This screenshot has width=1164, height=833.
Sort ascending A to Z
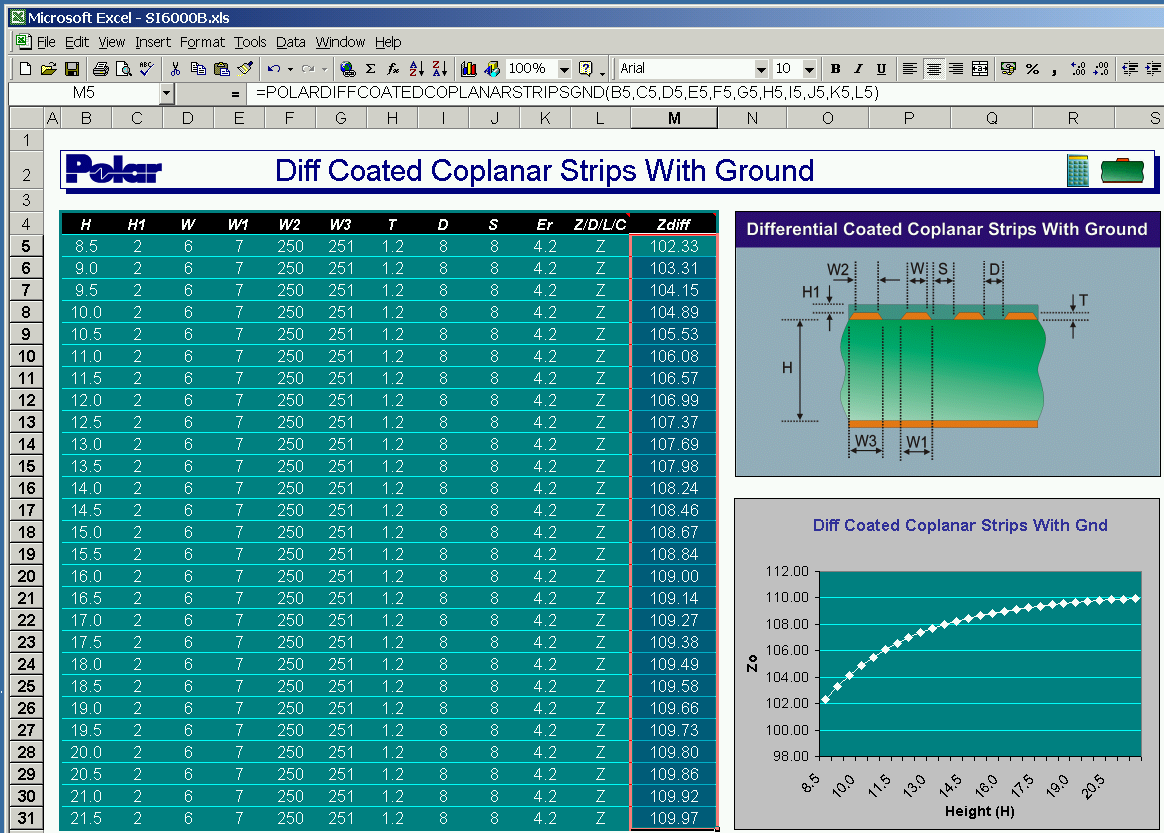416,69
